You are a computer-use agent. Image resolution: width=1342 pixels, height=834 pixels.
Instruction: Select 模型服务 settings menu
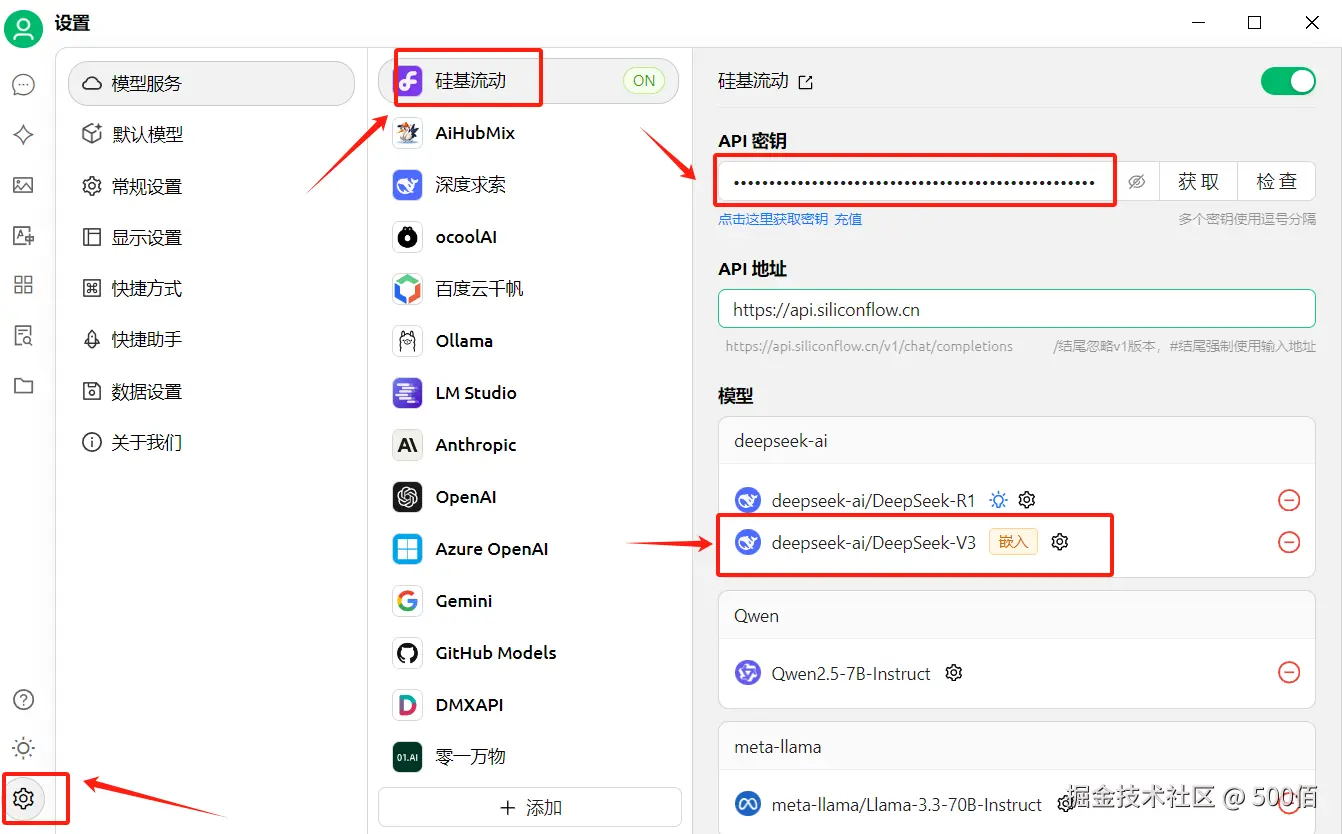(x=211, y=83)
